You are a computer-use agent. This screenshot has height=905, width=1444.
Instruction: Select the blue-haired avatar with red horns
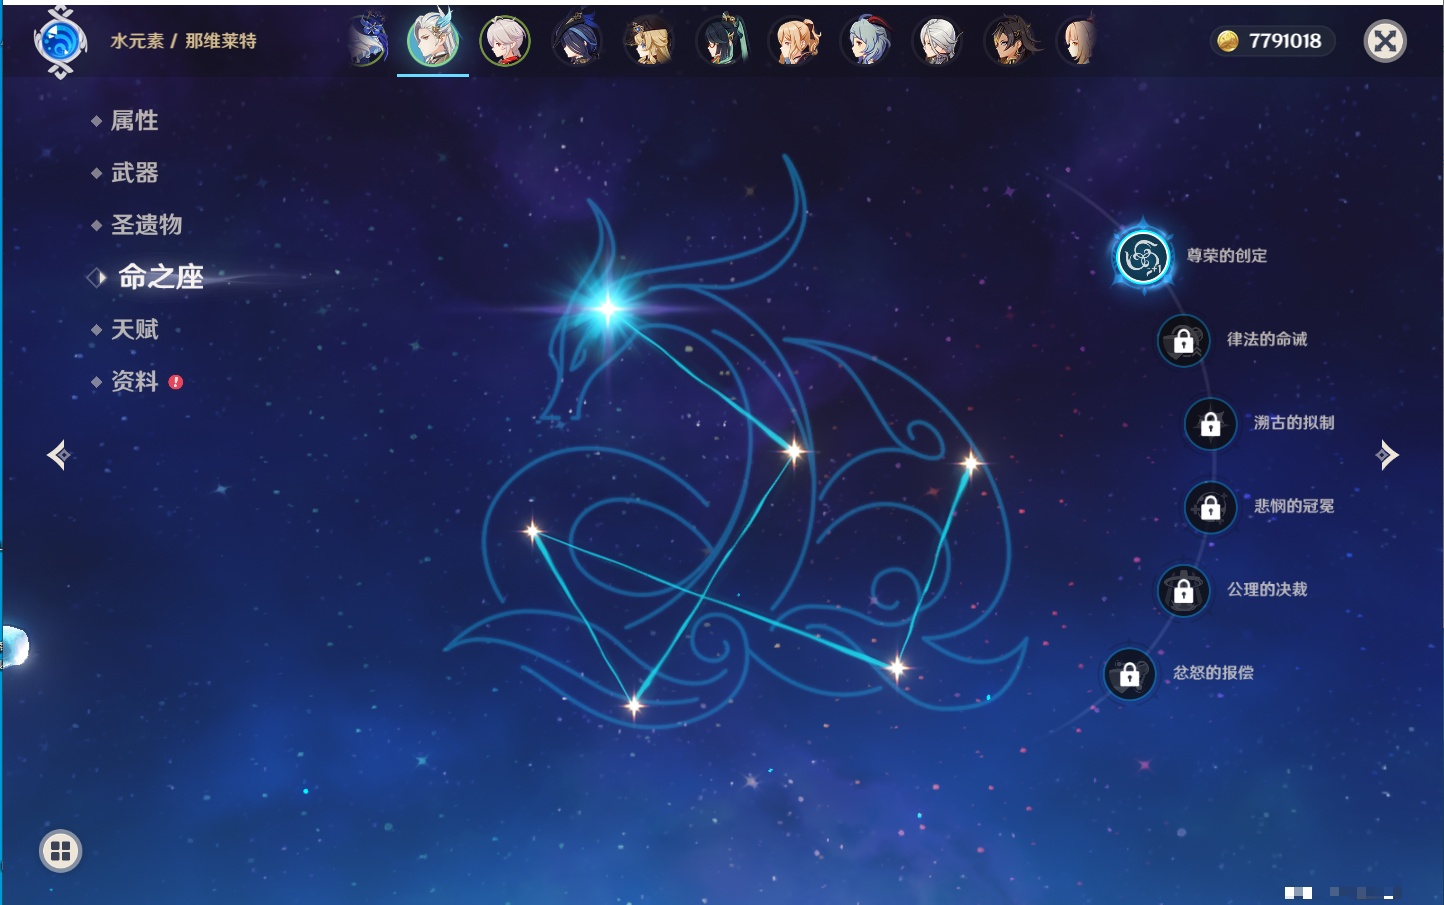[x=866, y=41]
